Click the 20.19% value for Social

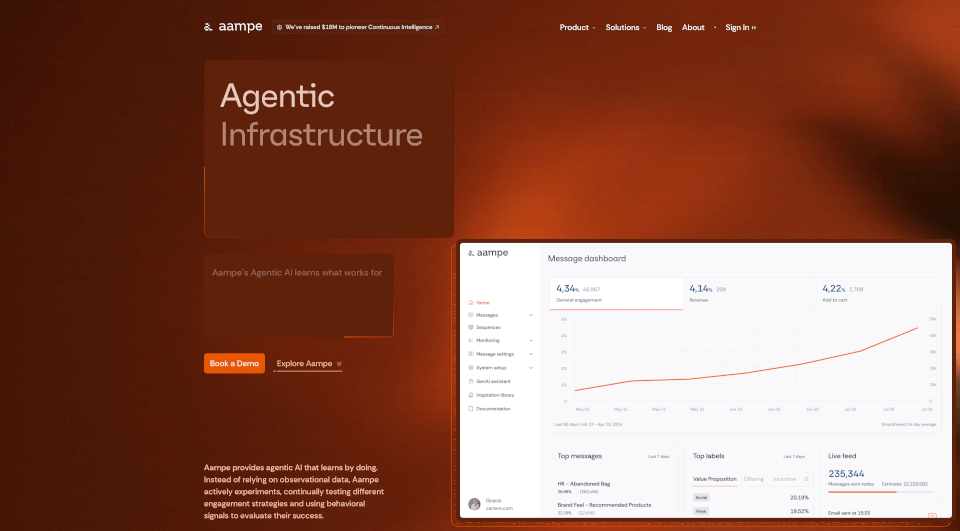click(x=799, y=497)
